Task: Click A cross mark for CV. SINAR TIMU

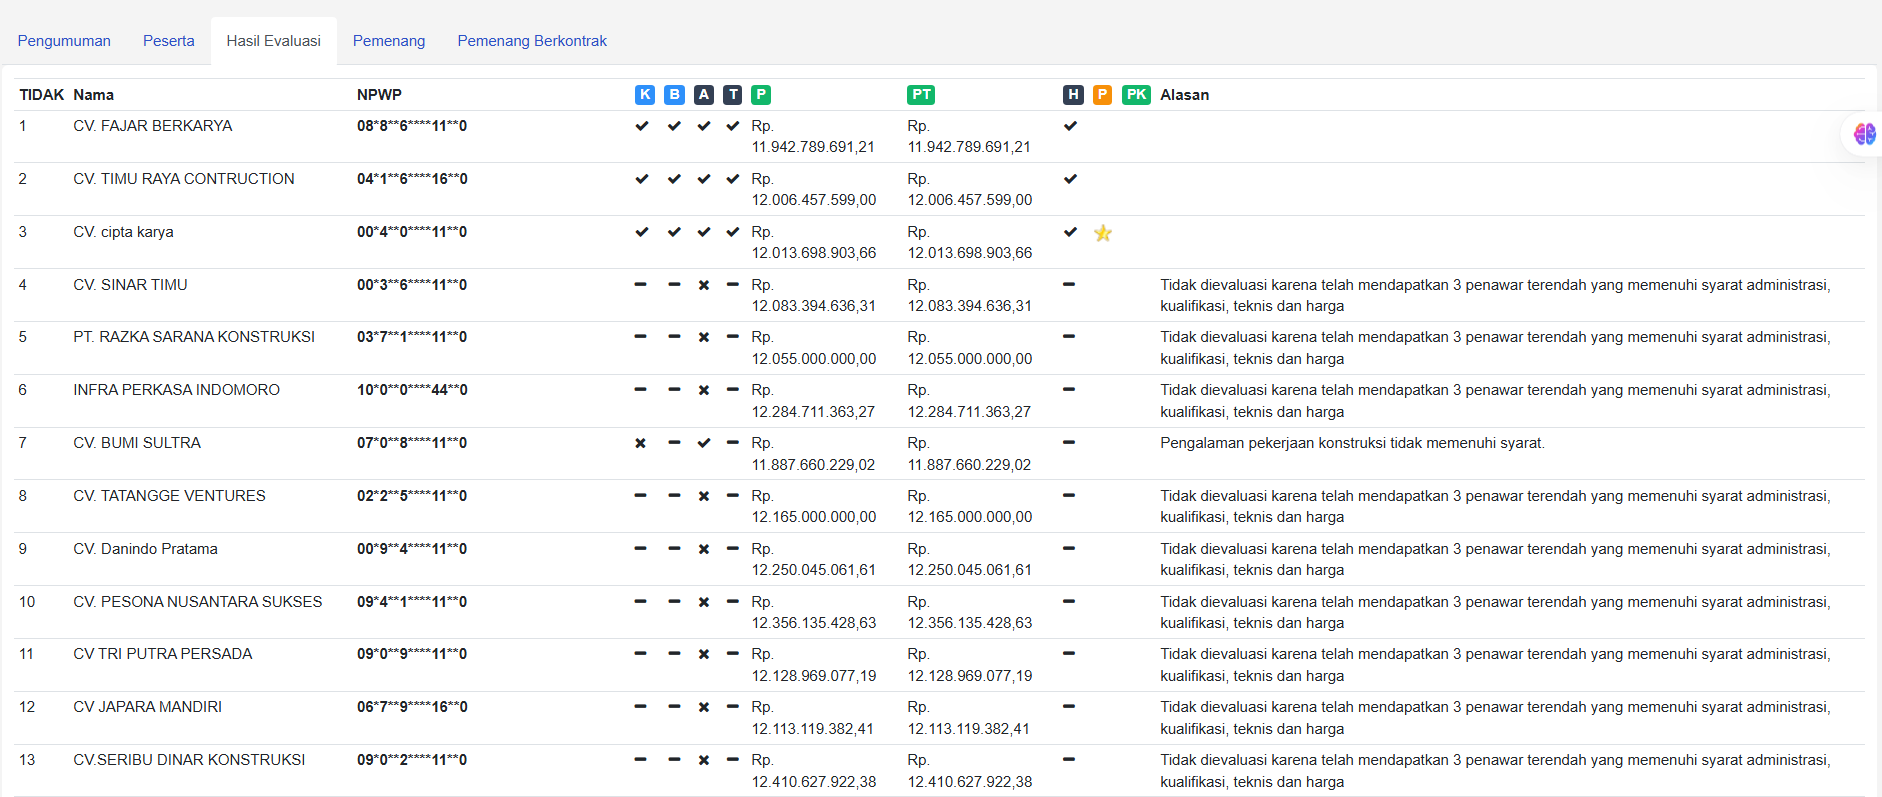Action: 704,285
